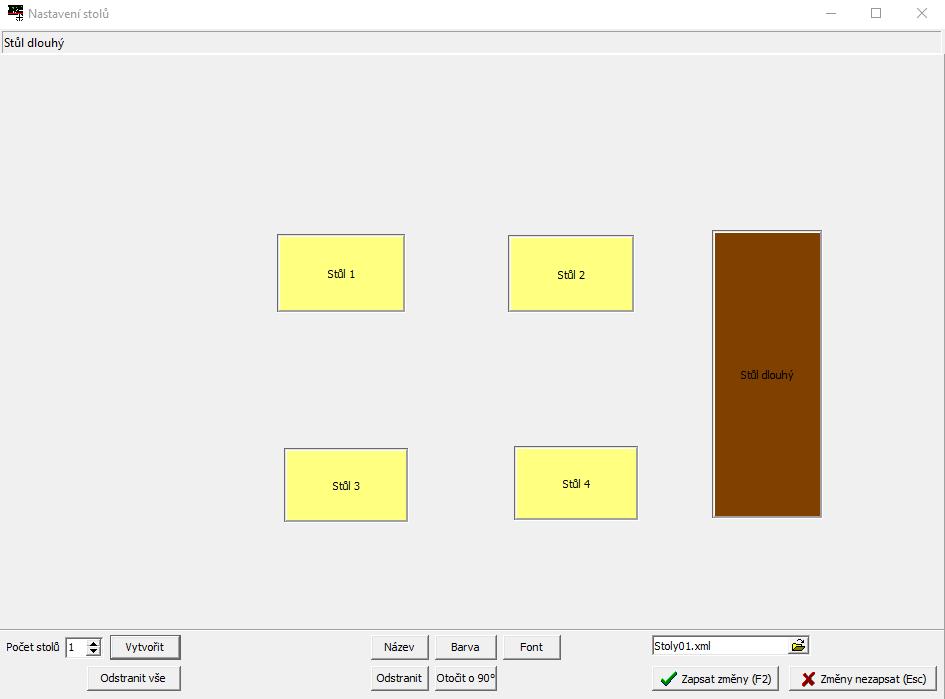Increase table count with up spinner arrow
Screen dimensions: 945x699
pos(93,643)
